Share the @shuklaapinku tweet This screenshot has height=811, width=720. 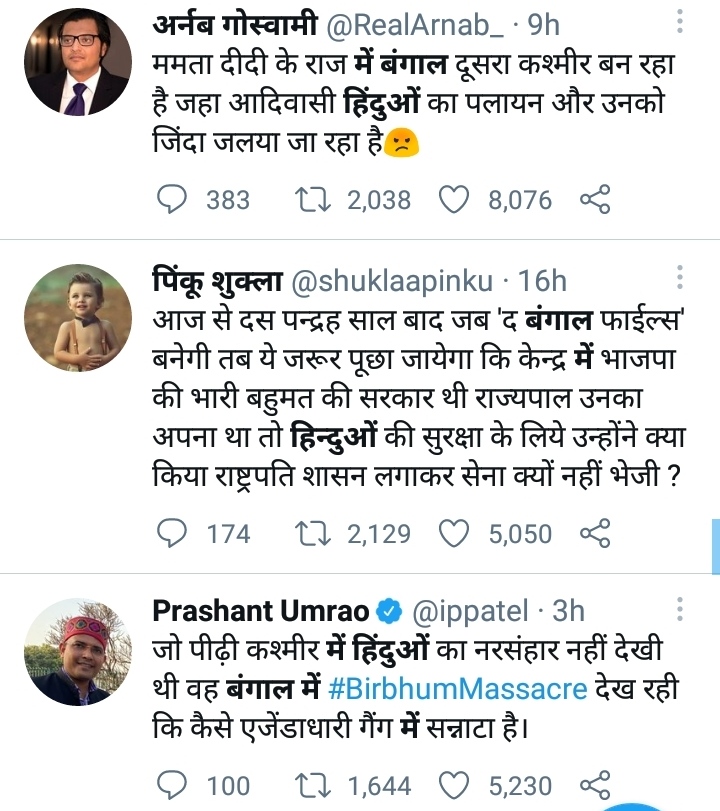tap(595, 533)
